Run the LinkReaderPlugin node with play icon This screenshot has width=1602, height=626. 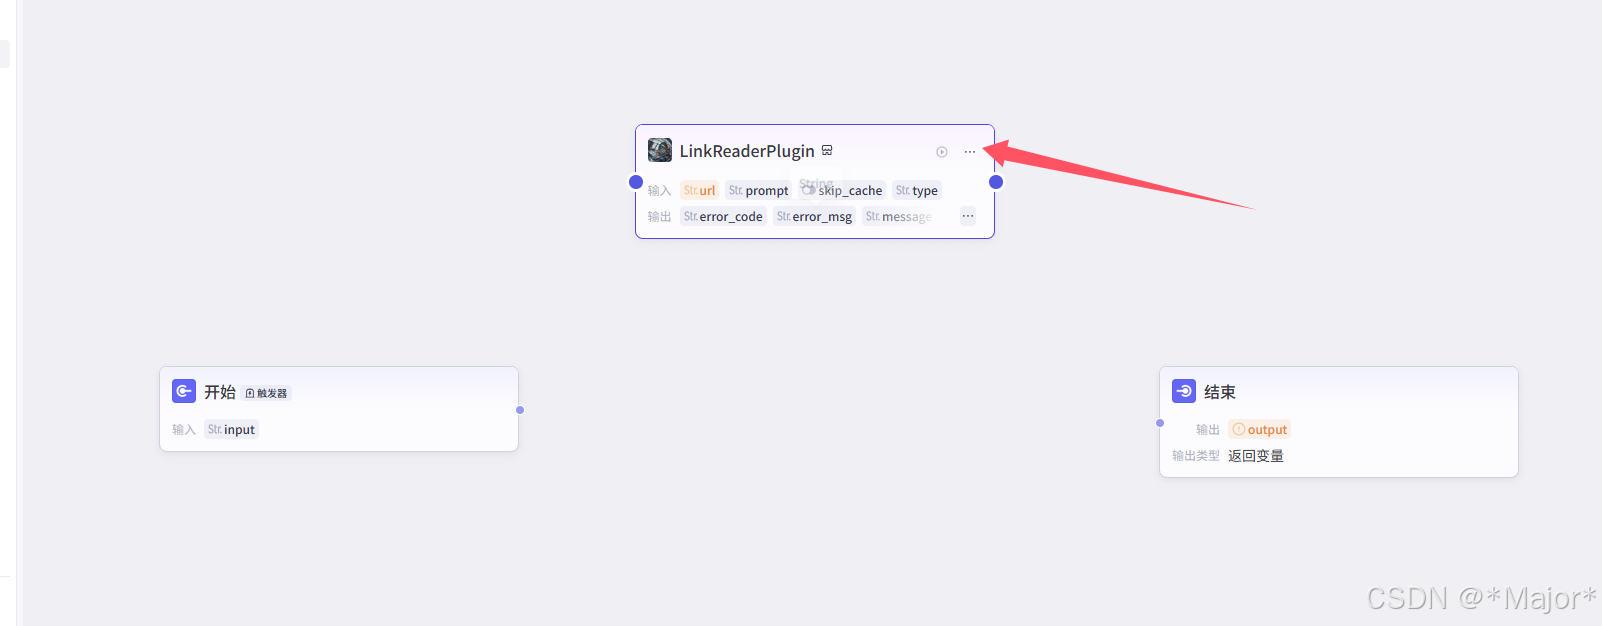(942, 152)
